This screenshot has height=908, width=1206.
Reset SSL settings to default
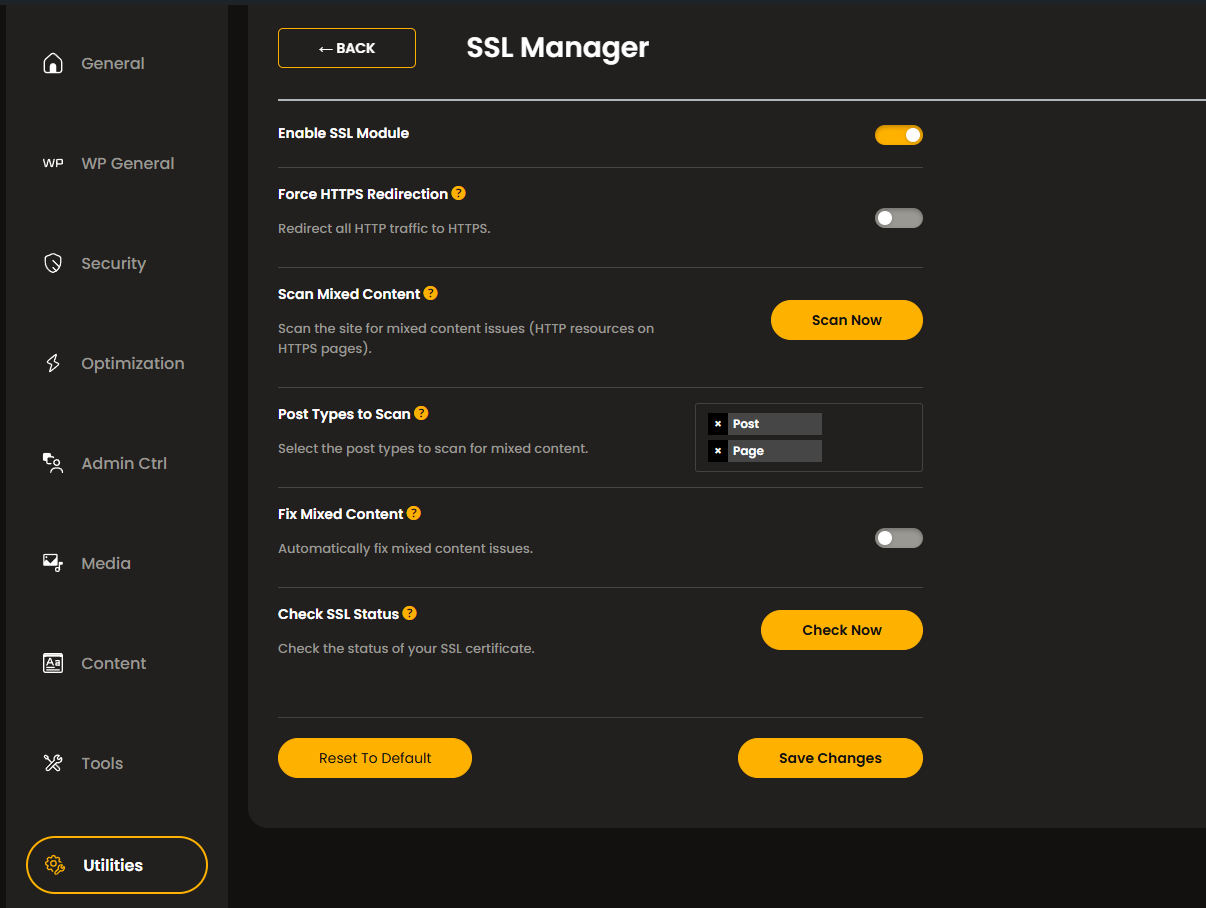pos(374,757)
